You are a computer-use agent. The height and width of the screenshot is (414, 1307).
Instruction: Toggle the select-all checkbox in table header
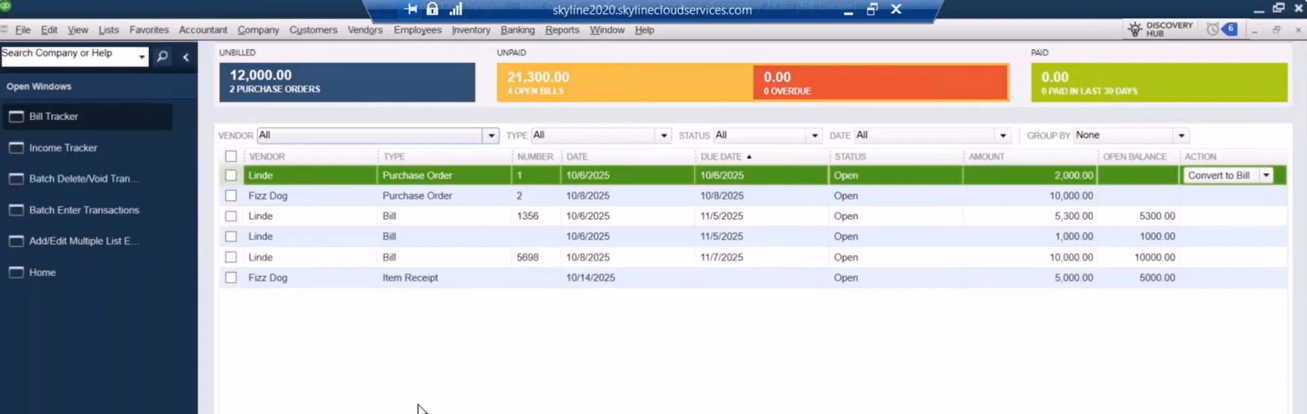[231, 156]
